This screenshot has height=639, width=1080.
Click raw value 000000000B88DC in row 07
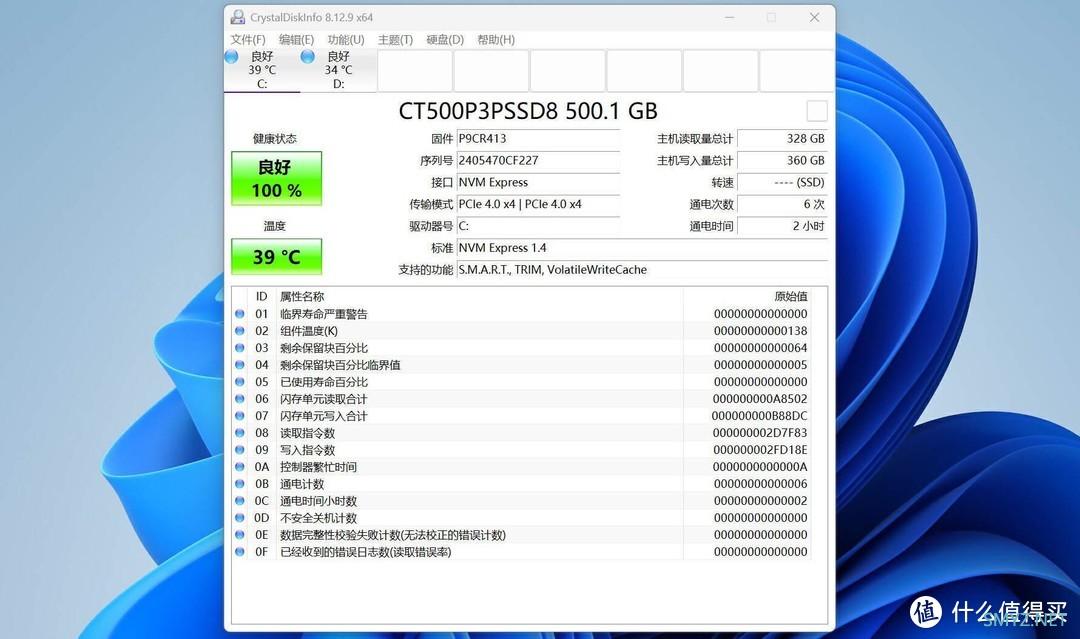[x=760, y=416]
